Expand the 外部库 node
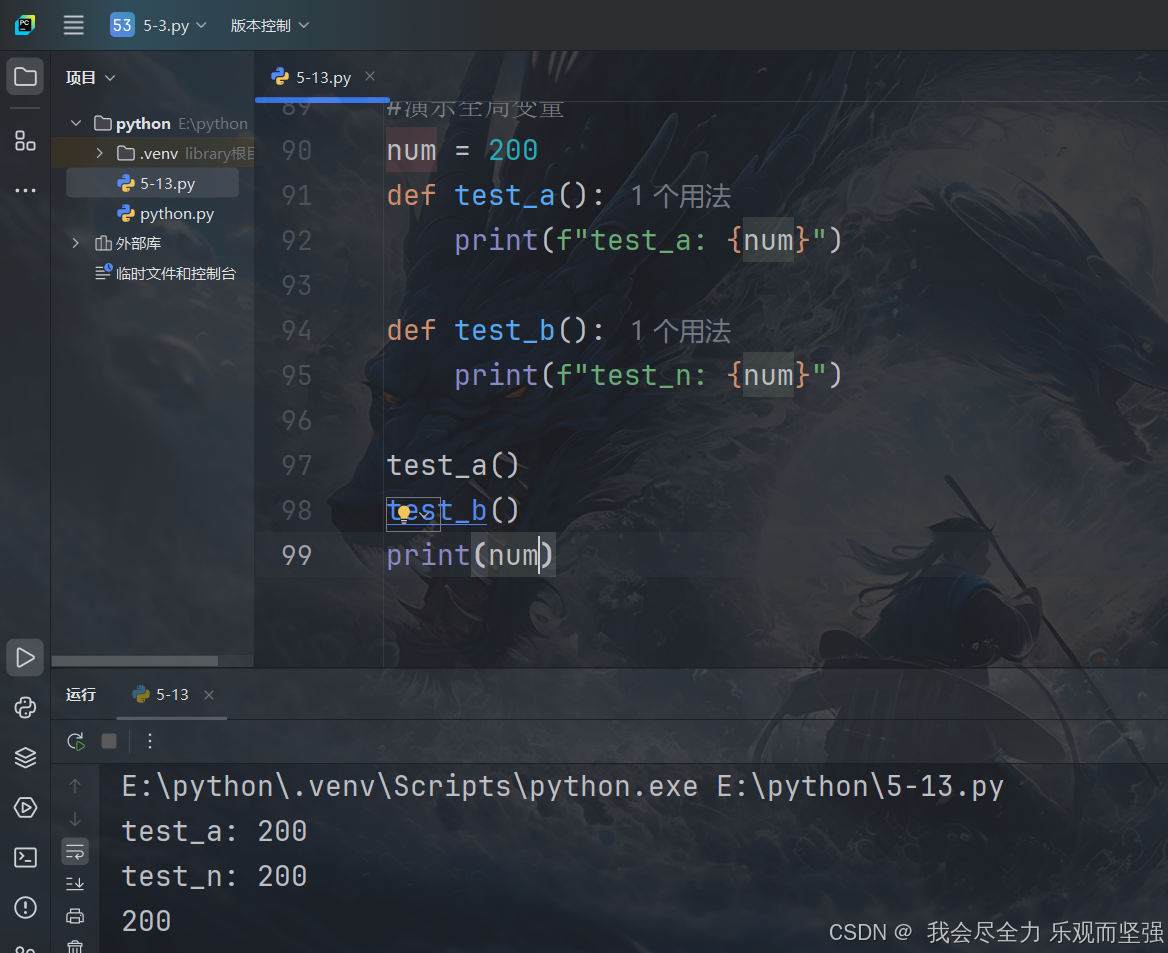 point(76,243)
